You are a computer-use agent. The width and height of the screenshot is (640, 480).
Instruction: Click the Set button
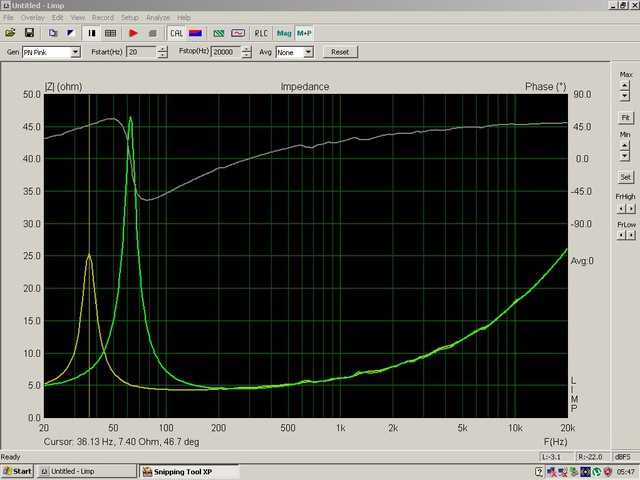tap(625, 177)
